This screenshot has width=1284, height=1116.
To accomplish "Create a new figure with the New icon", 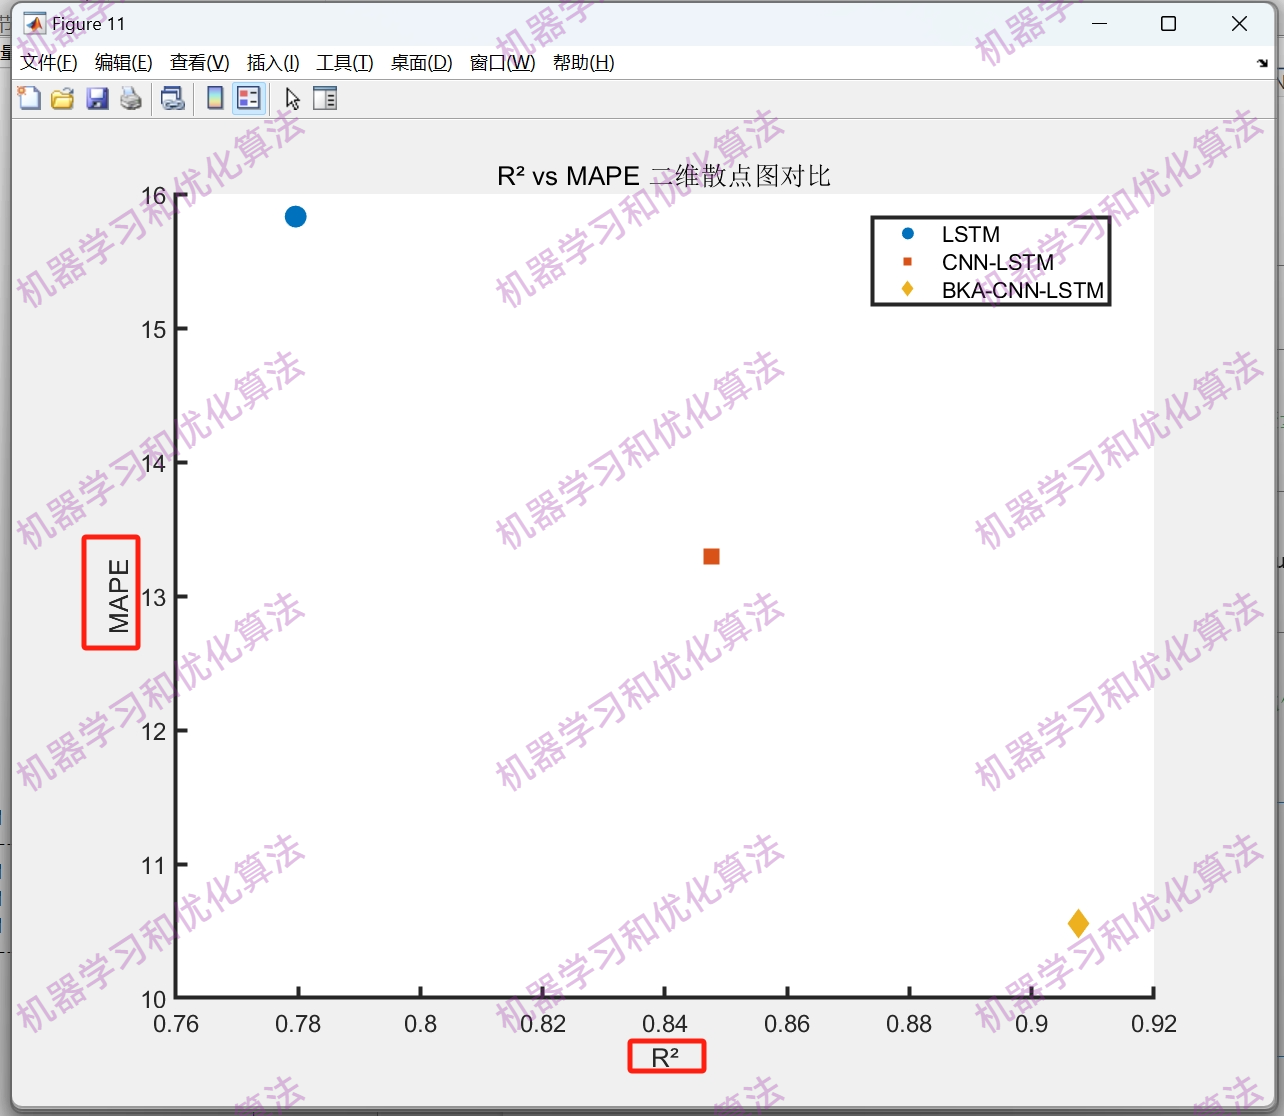I will tap(28, 98).
